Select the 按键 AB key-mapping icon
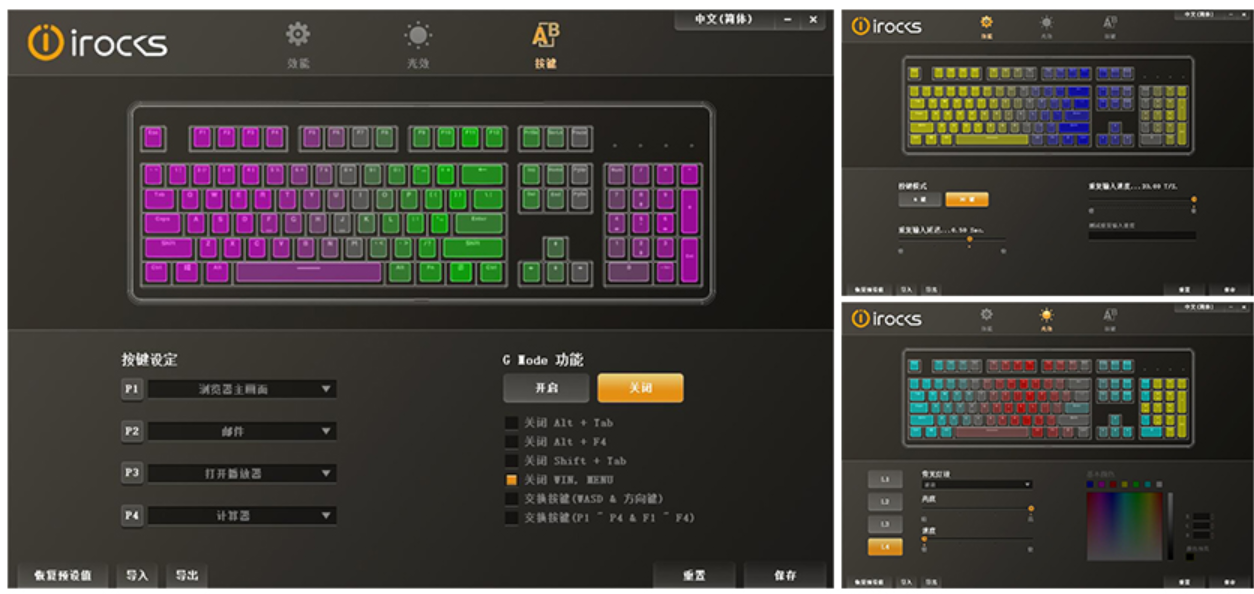Screen dimensions: 1254x594 tap(545, 35)
